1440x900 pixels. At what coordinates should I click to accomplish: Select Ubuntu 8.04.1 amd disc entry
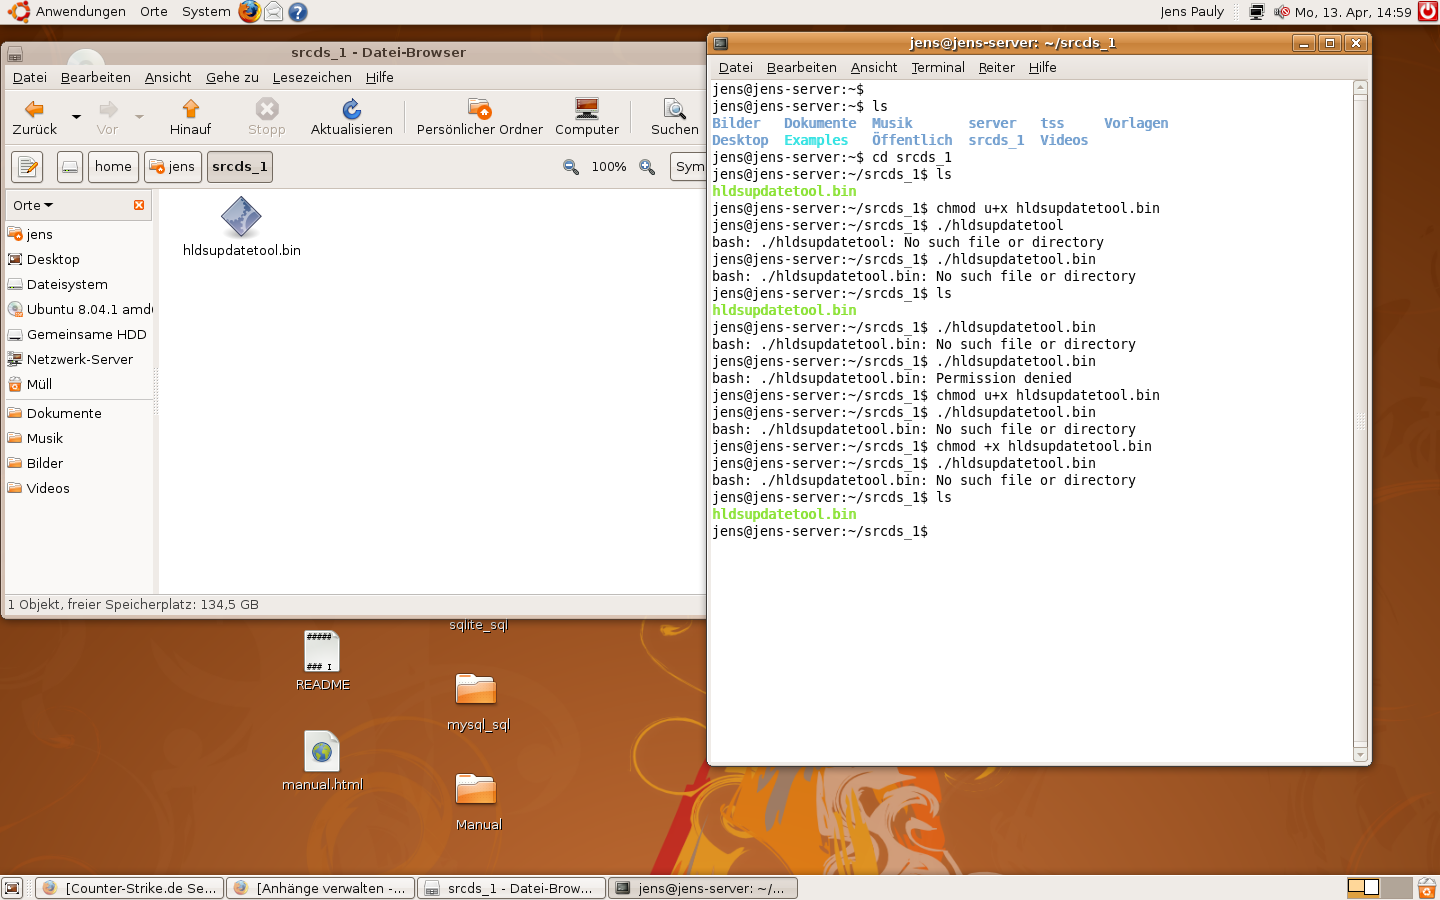pyautogui.click(x=79, y=309)
